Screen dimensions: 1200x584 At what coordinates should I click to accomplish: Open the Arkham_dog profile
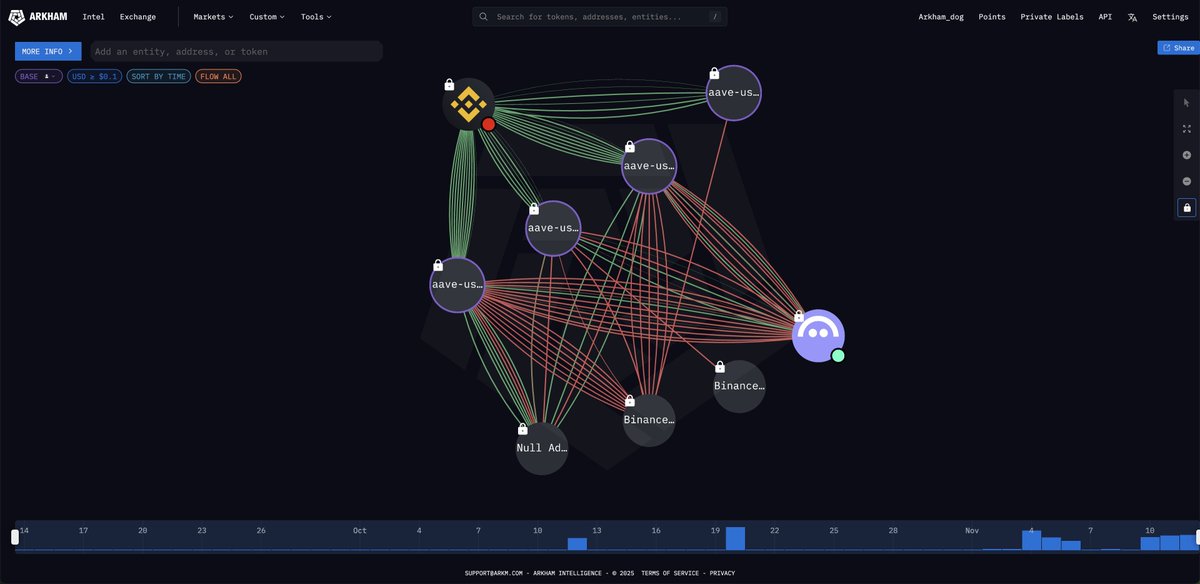[942, 17]
